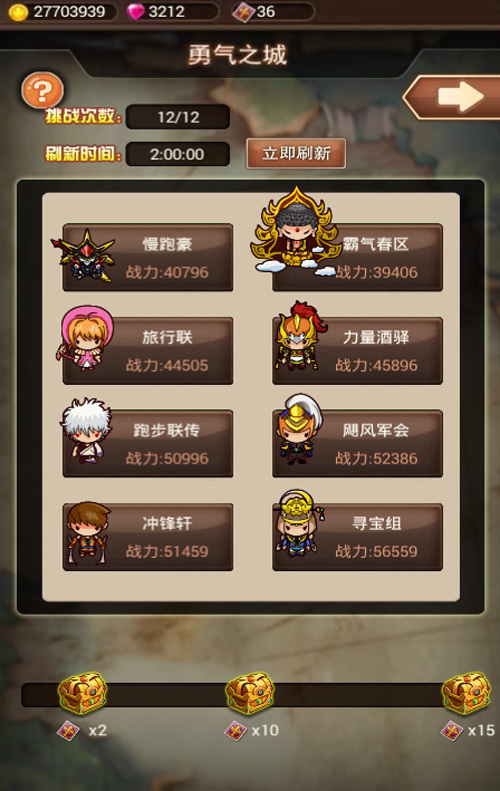The width and height of the screenshot is (500, 791).
Task: Open the middle treasure chest with x10 reward
Action: tap(250, 693)
